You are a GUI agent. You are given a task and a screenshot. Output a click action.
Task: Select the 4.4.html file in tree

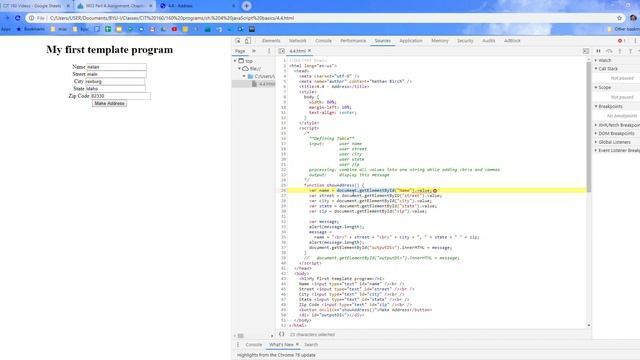point(263,84)
